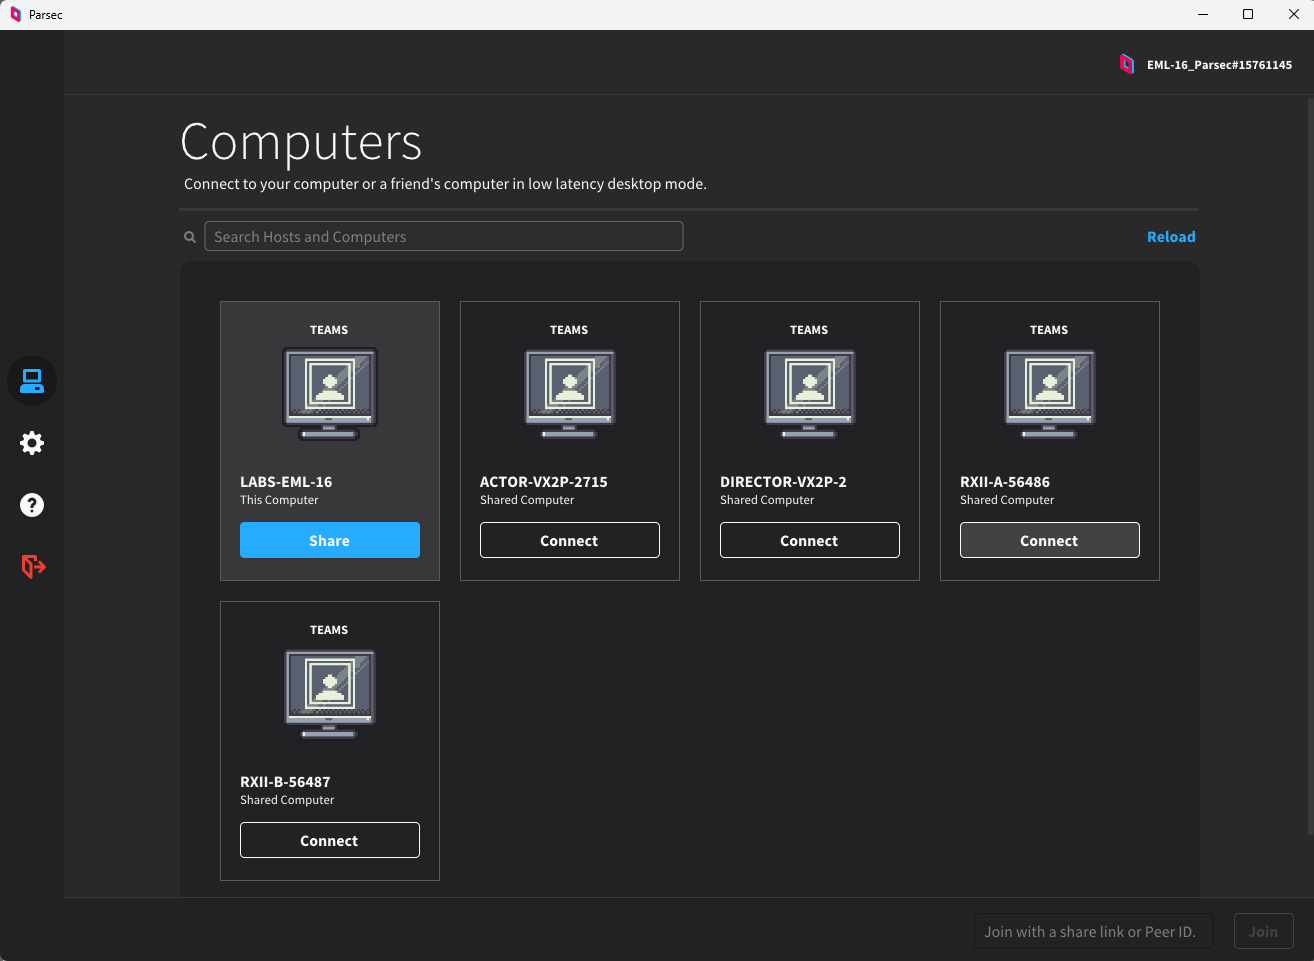Log out using the red exit icon

pos(31,567)
